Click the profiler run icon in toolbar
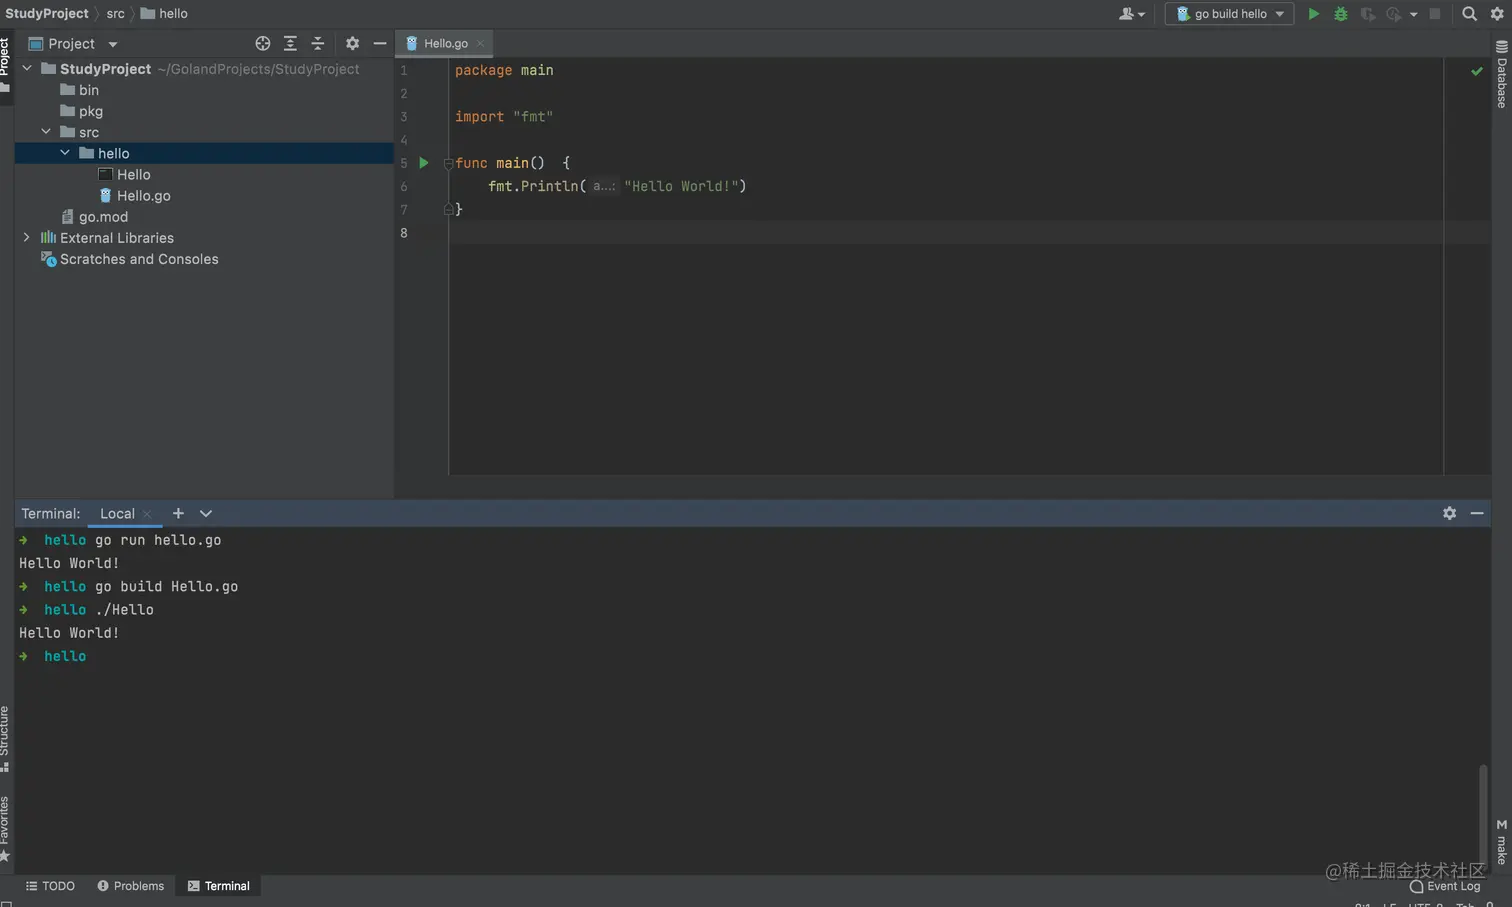This screenshot has height=907, width=1512. click(x=1393, y=14)
